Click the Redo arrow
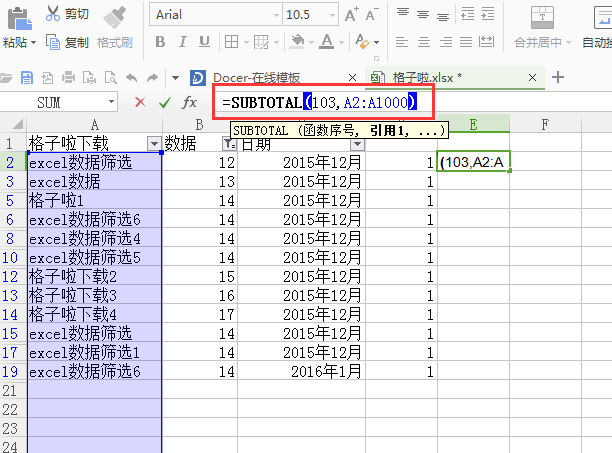This screenshot has width=612, height=453. point(152,78)
